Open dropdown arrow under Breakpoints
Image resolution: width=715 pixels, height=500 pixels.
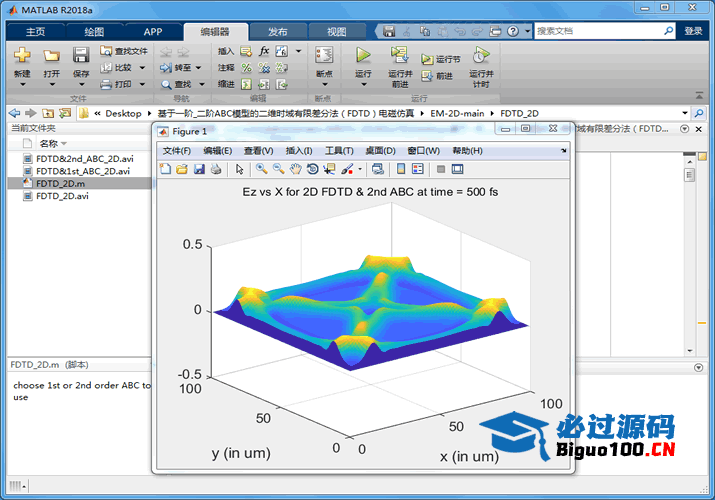[x=325, y=85]
